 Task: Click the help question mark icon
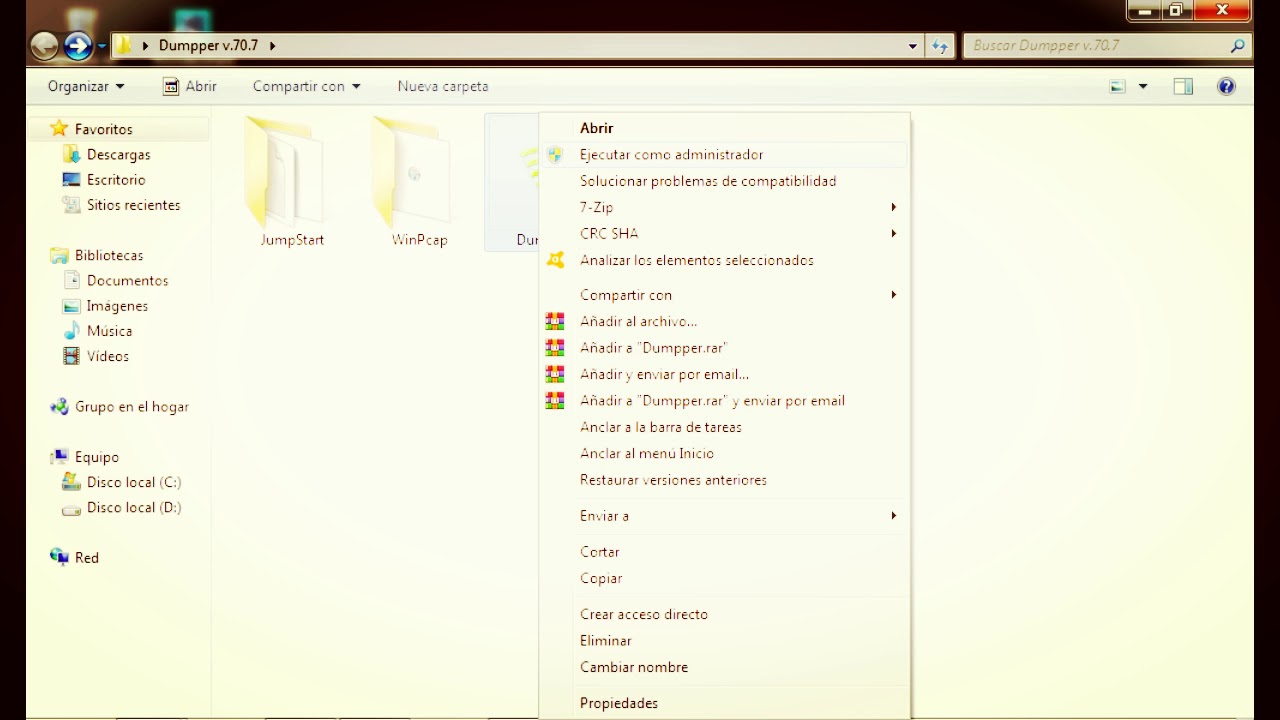(1227, 87)
